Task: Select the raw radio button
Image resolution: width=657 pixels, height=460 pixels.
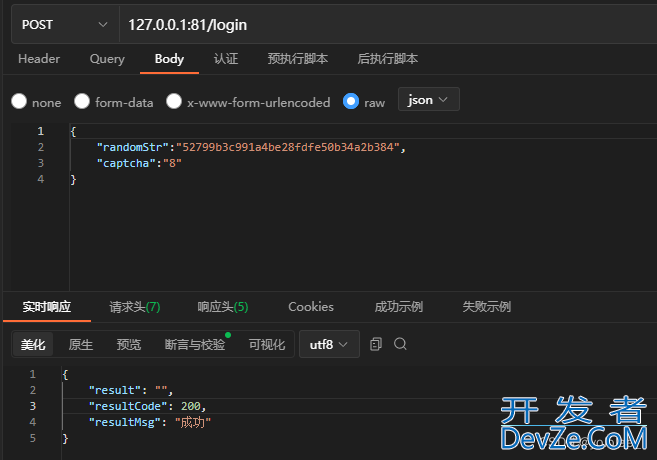Action: coord(351,101)
